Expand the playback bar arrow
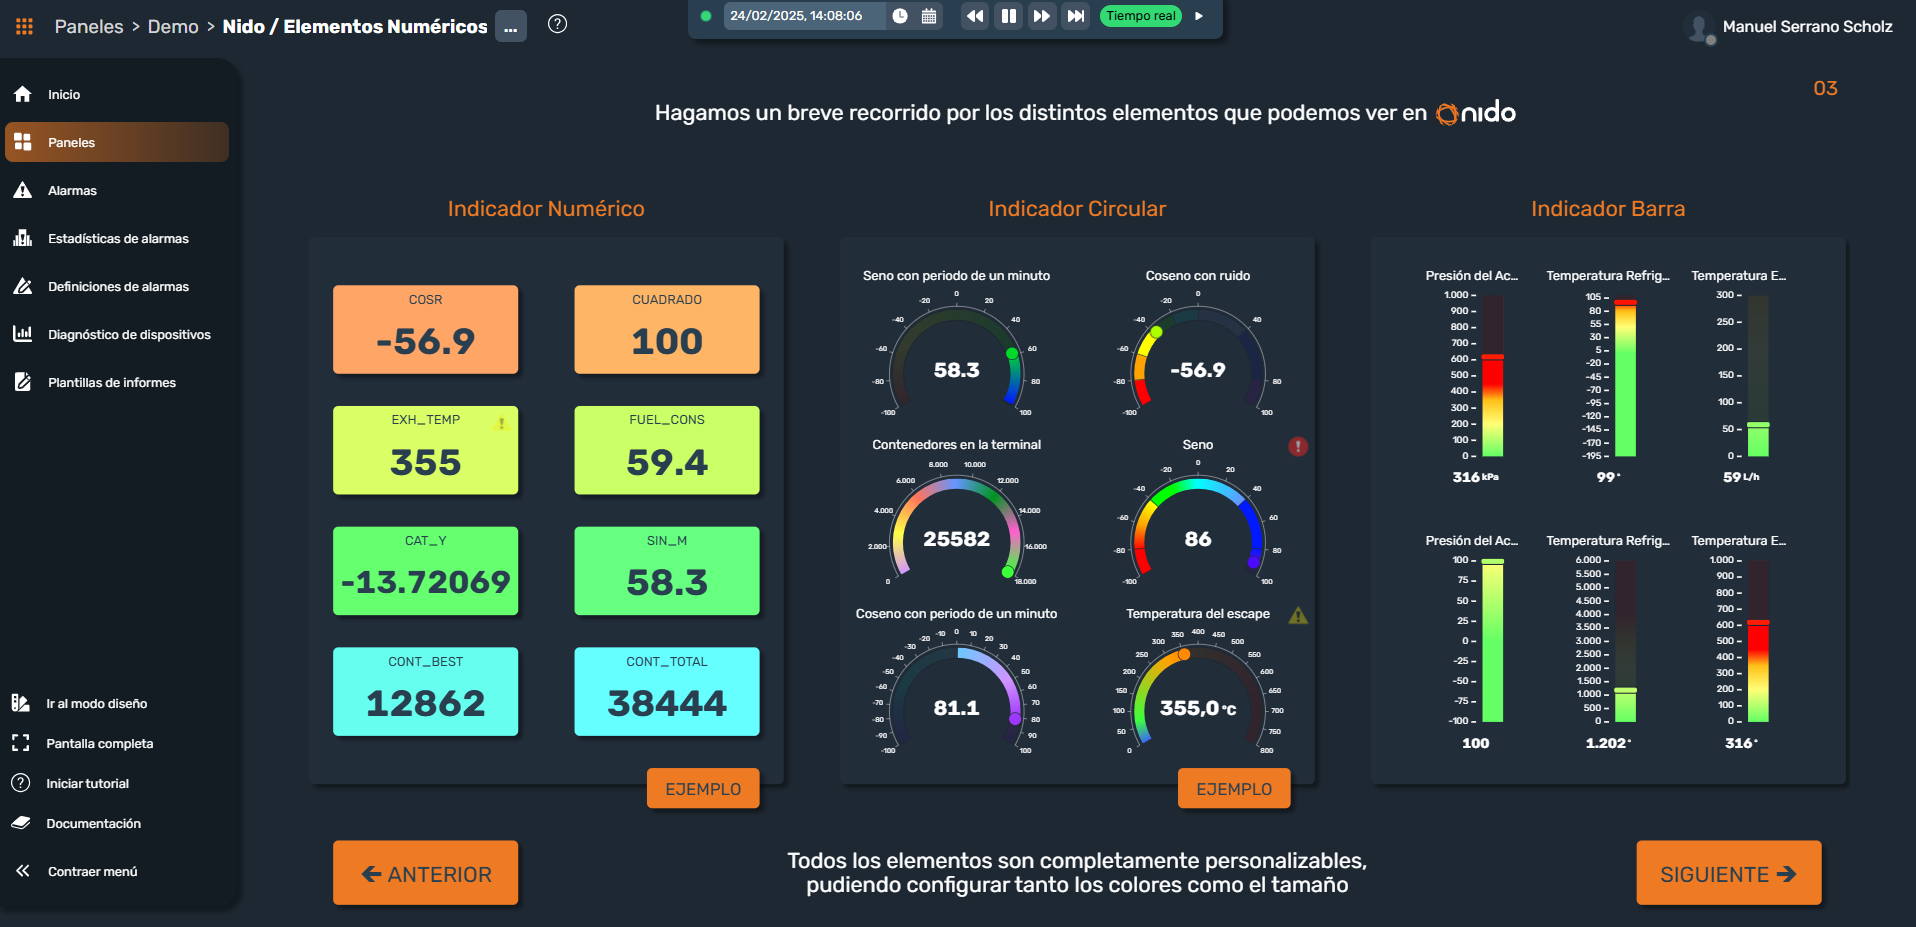Screen dimensions: 1916x927 pyautogui.click(x=1199, y=16)
